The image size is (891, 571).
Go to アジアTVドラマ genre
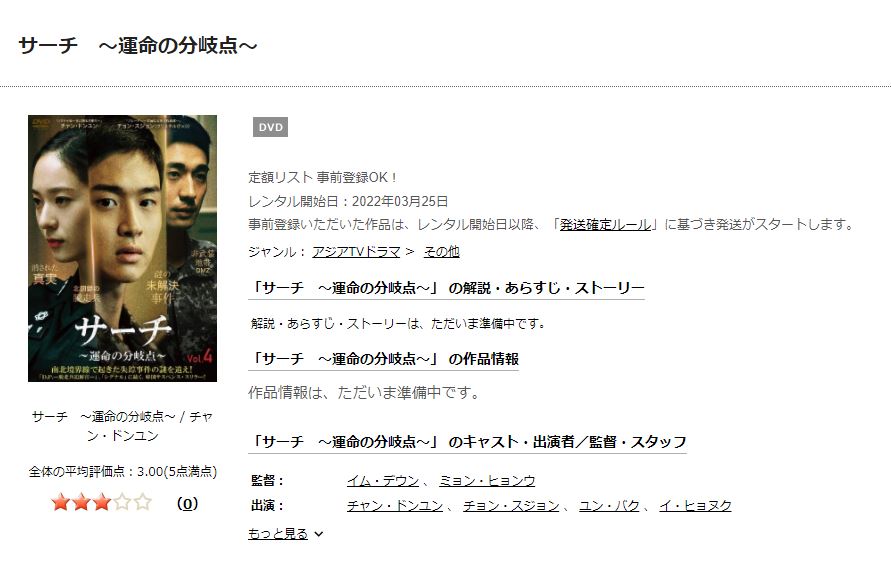(x=356, y=252)
